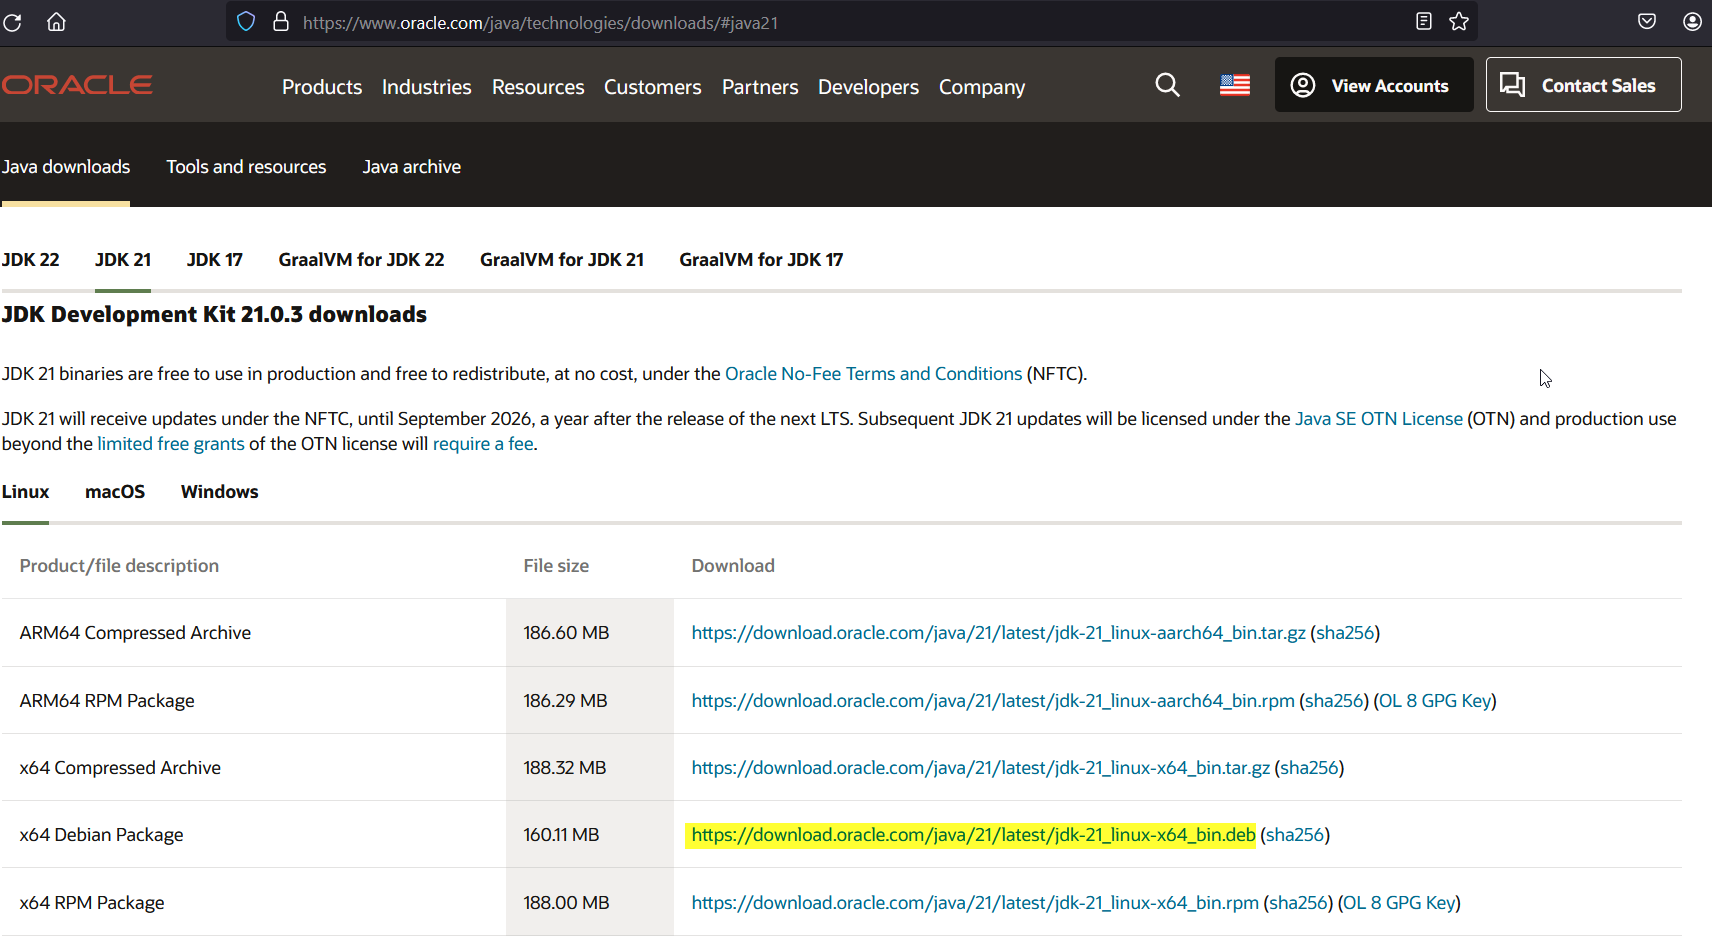The image size is (1712, 941).
Task: Open the Pocket save icon
Action: pyautogui.click(x=1647, y=21)
